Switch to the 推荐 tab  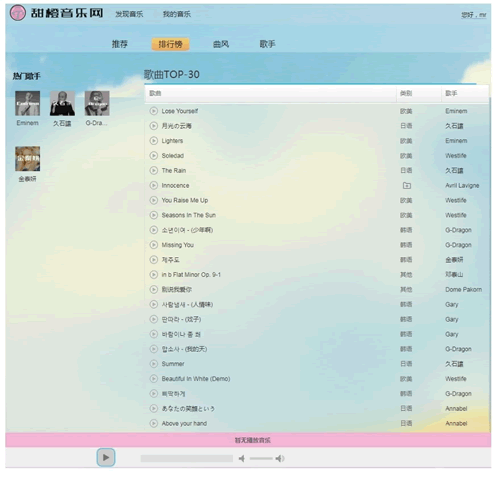pos(120,44)
